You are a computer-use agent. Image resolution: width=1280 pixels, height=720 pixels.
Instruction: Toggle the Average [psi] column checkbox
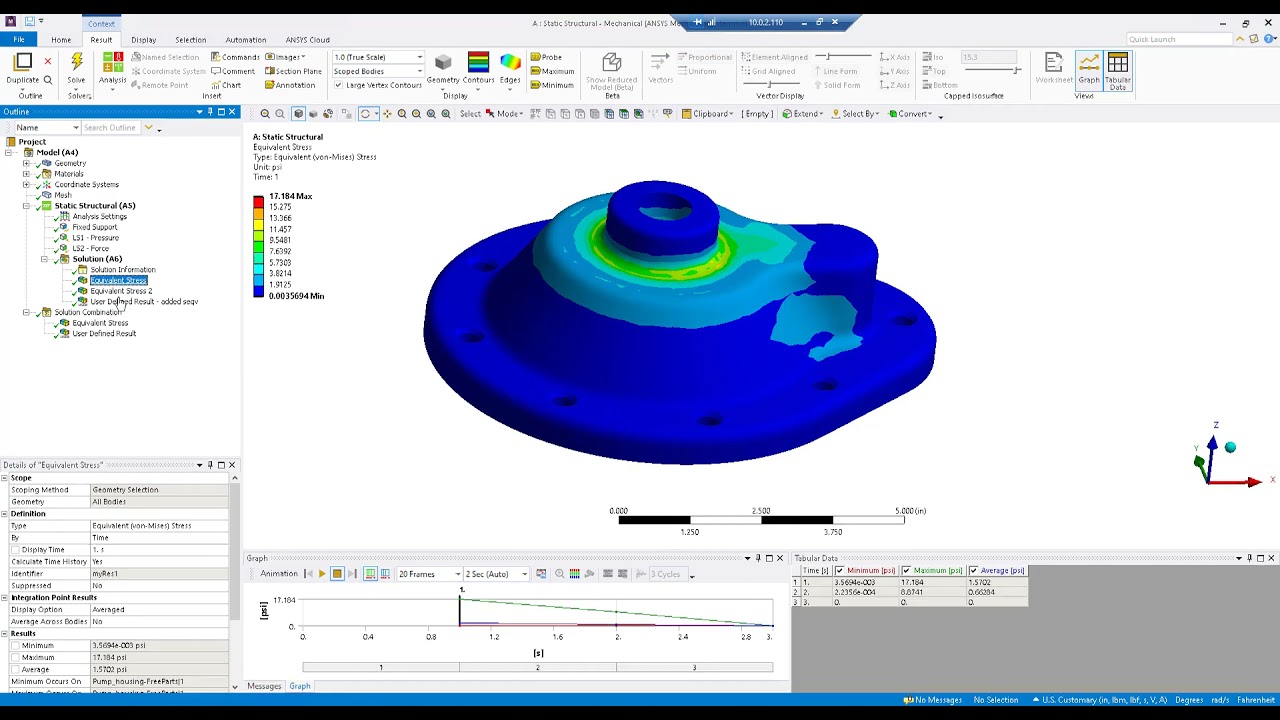tap(973, 571)
